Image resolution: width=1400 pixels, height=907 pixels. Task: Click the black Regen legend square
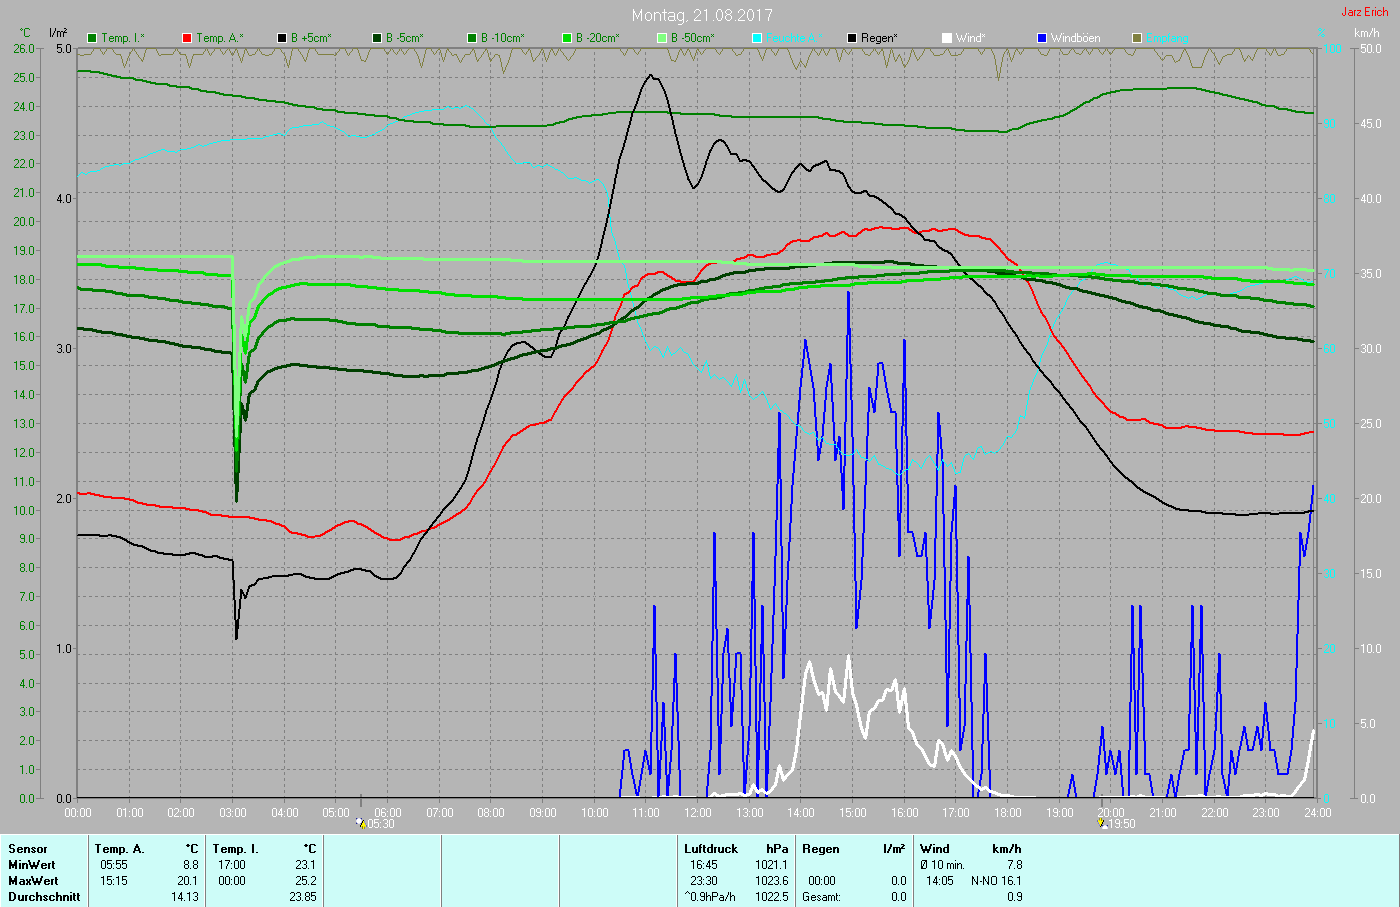pos(852,38)
